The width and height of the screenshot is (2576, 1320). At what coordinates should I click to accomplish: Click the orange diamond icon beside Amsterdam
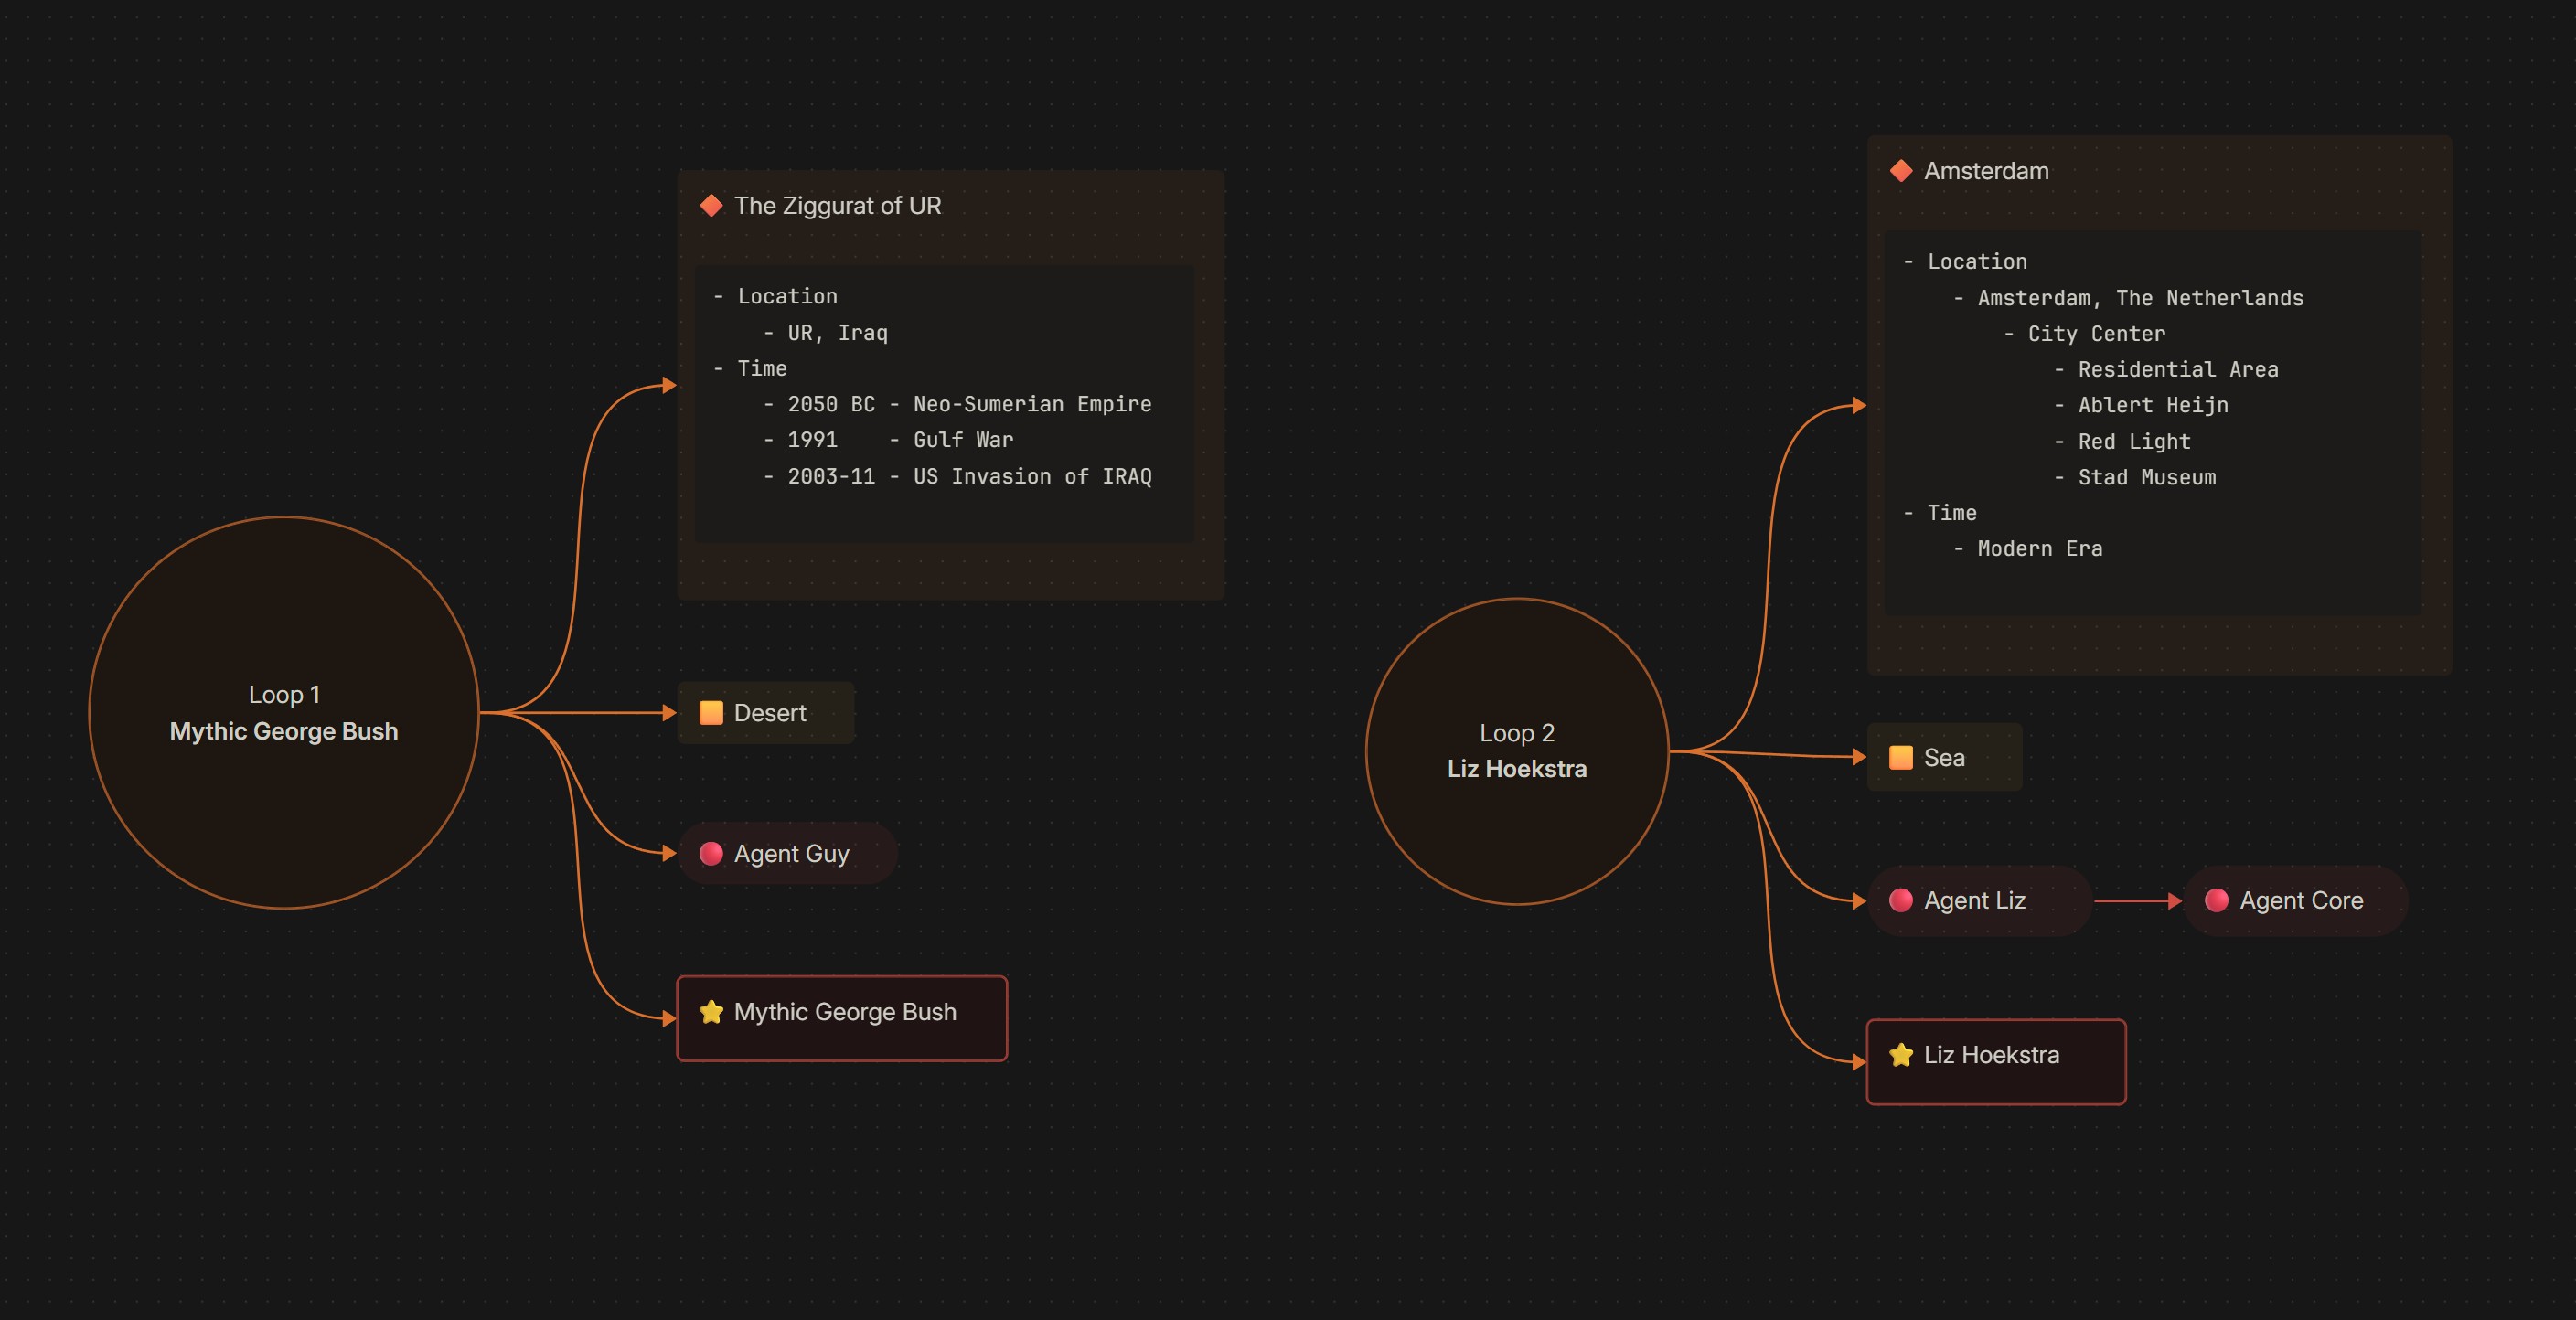click(x=1901, y=171)
